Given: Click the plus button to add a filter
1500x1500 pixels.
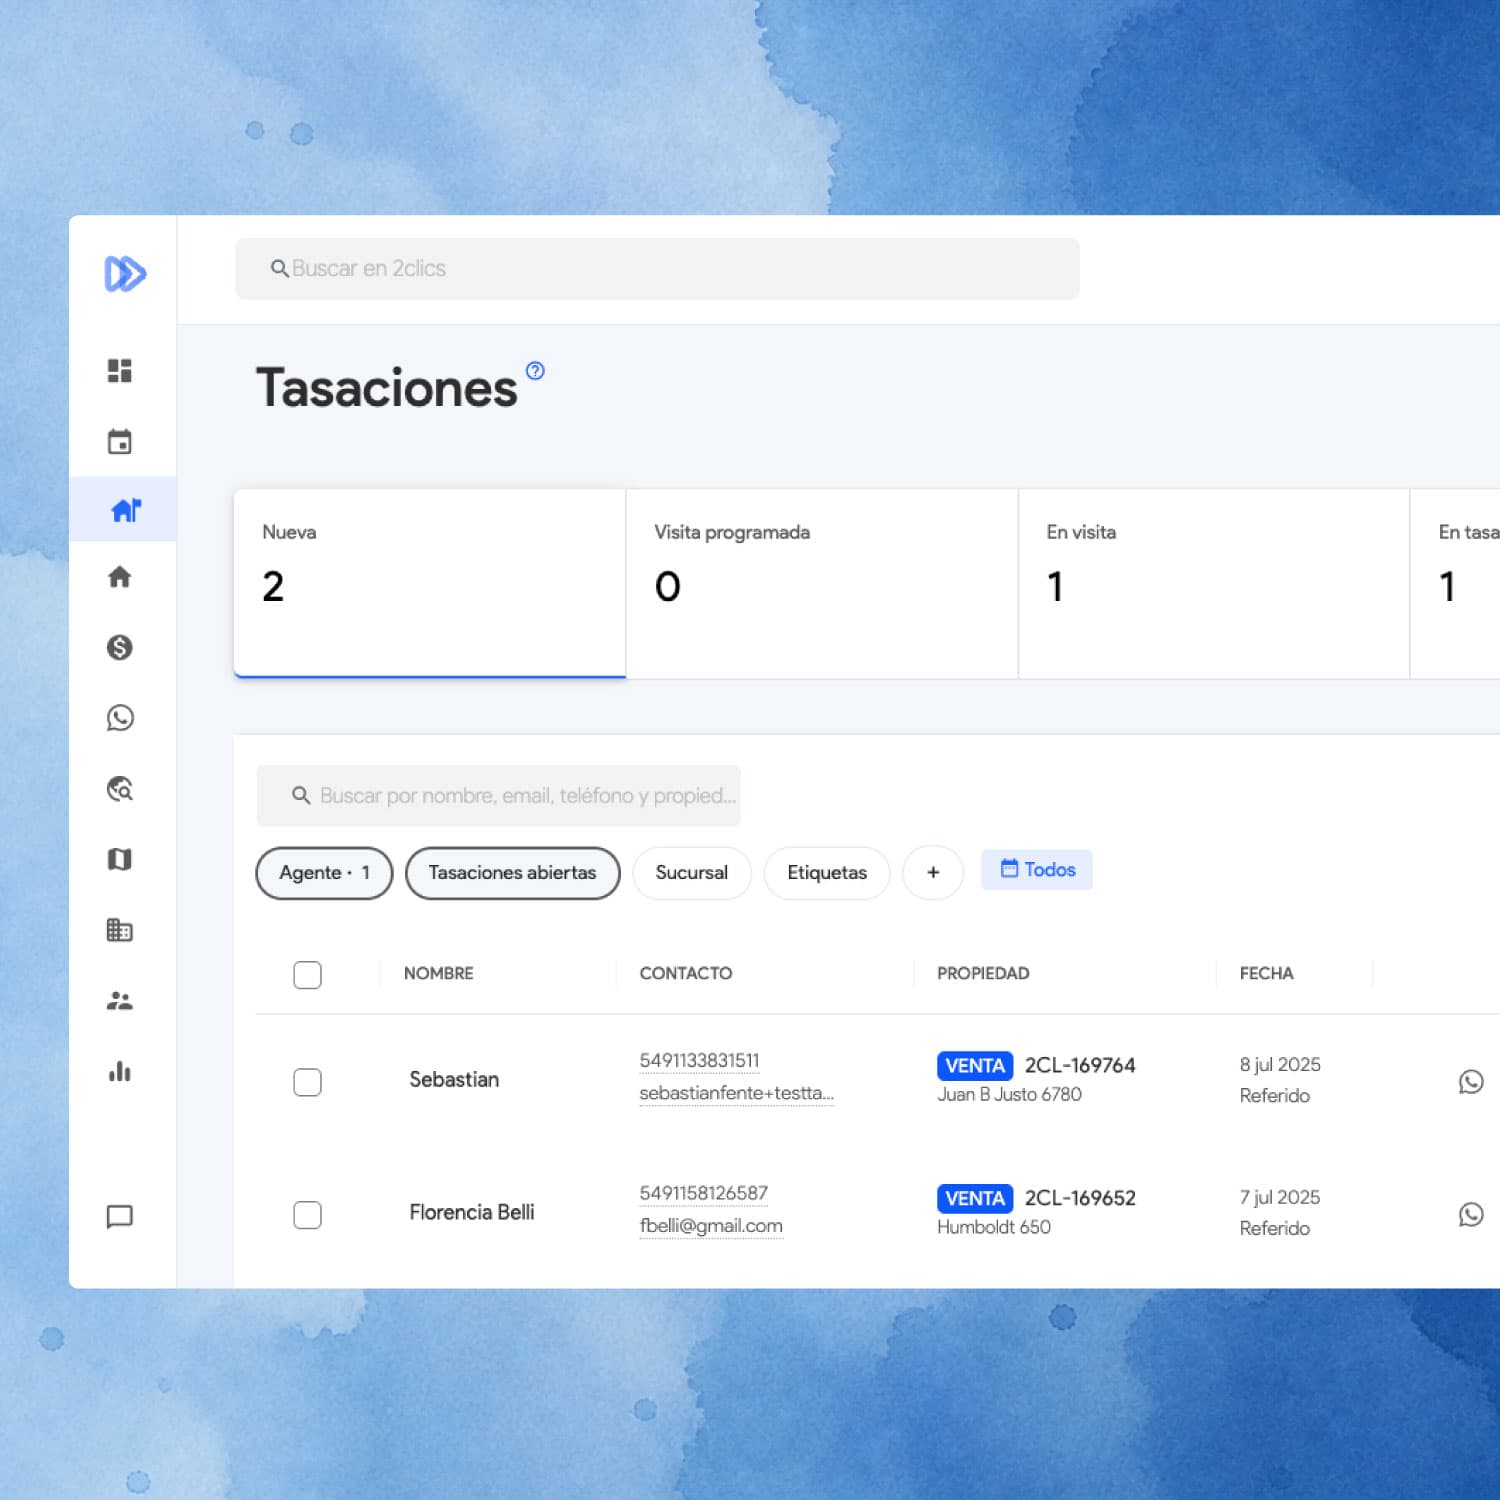Looking at the screenshot, I should coord(933,873).
